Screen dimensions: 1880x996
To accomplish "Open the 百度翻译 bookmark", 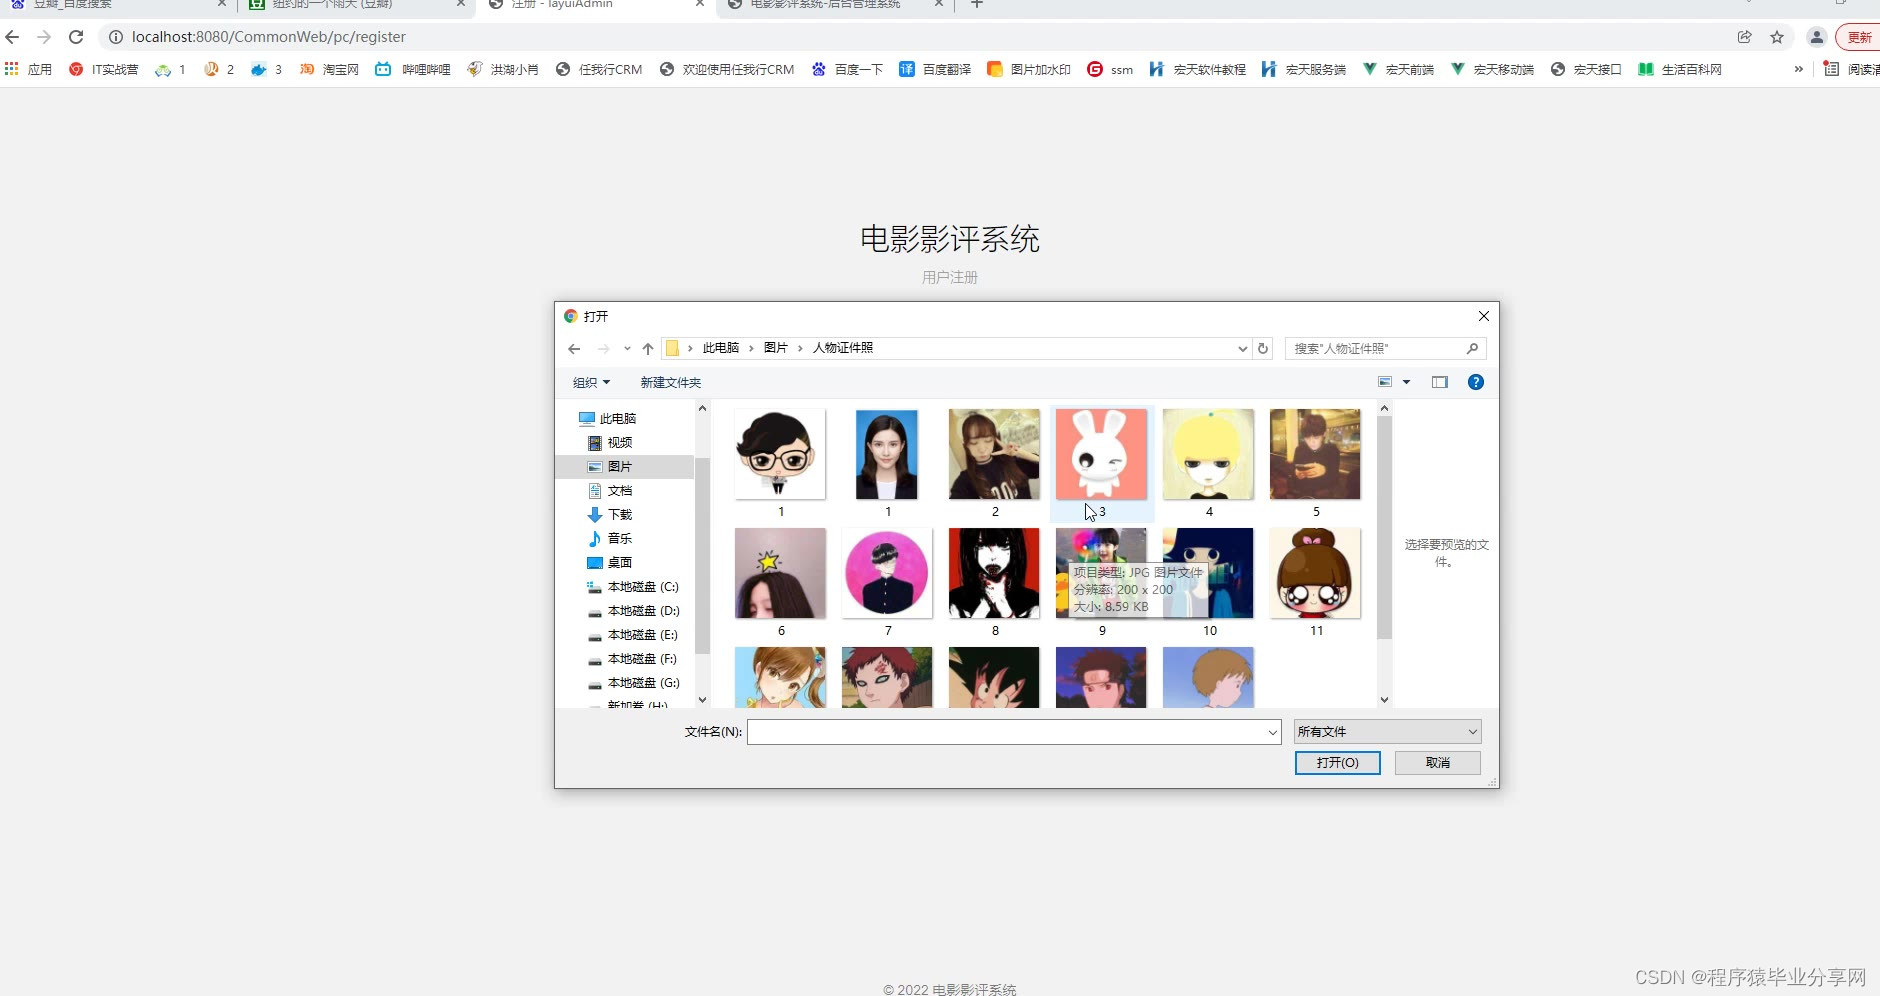I will (x=935, y=69).
